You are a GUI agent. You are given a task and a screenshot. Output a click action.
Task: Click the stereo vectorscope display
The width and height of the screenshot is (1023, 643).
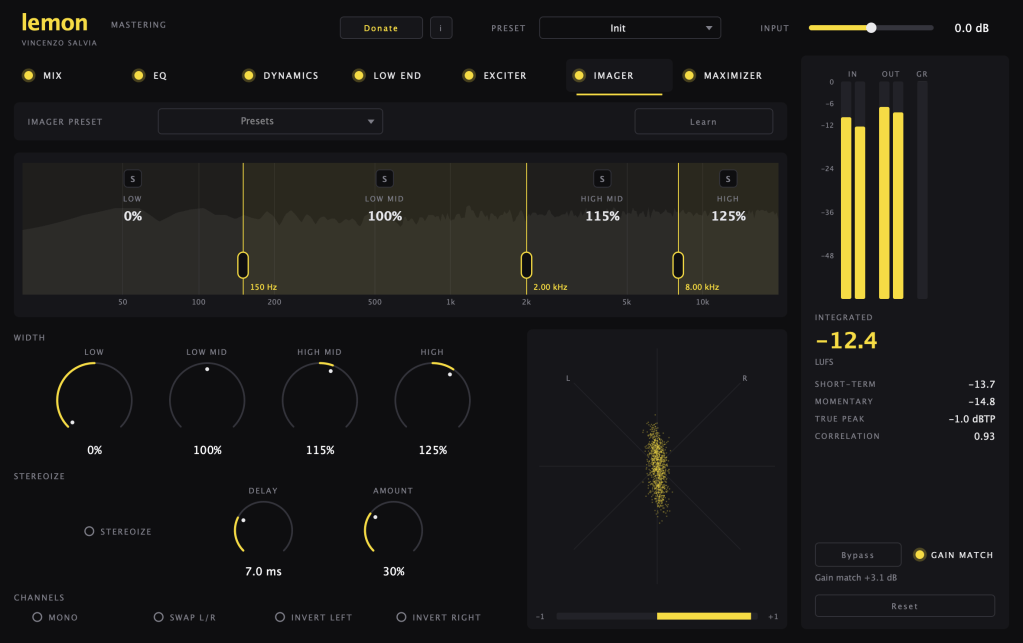(x=657, y=466)
